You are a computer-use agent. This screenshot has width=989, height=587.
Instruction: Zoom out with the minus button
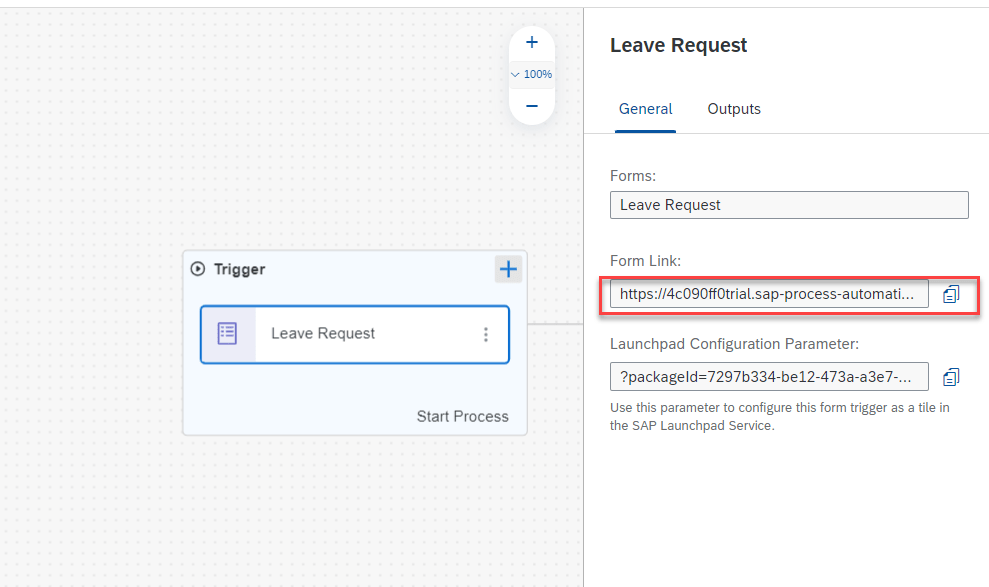click(x=532, y=106)
